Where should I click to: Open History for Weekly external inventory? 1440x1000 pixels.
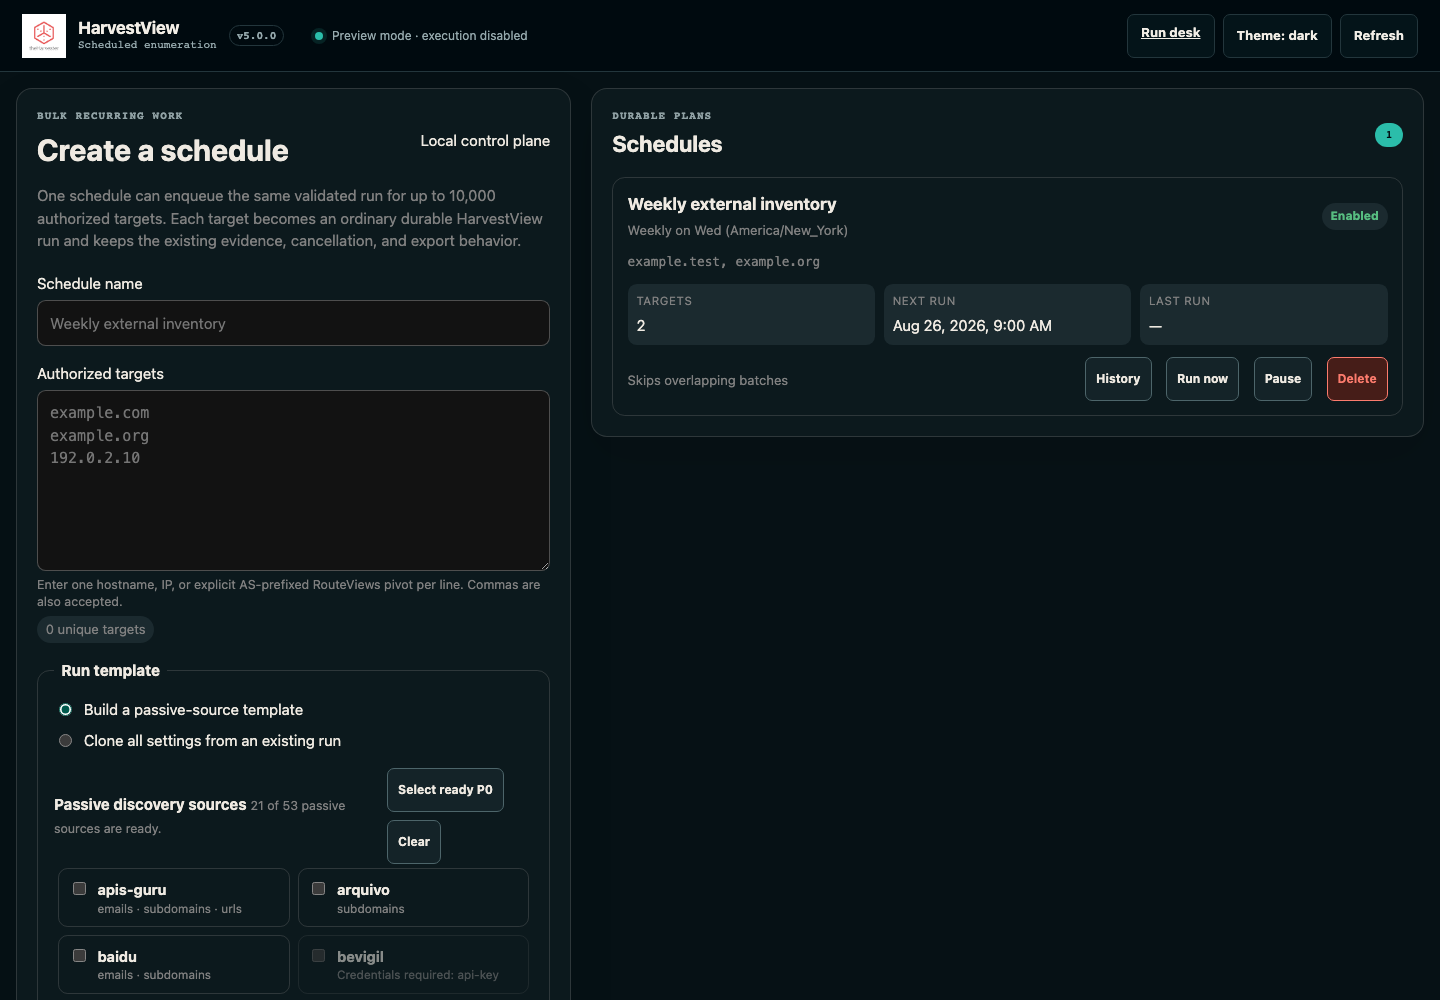[x=1118, y=379]
